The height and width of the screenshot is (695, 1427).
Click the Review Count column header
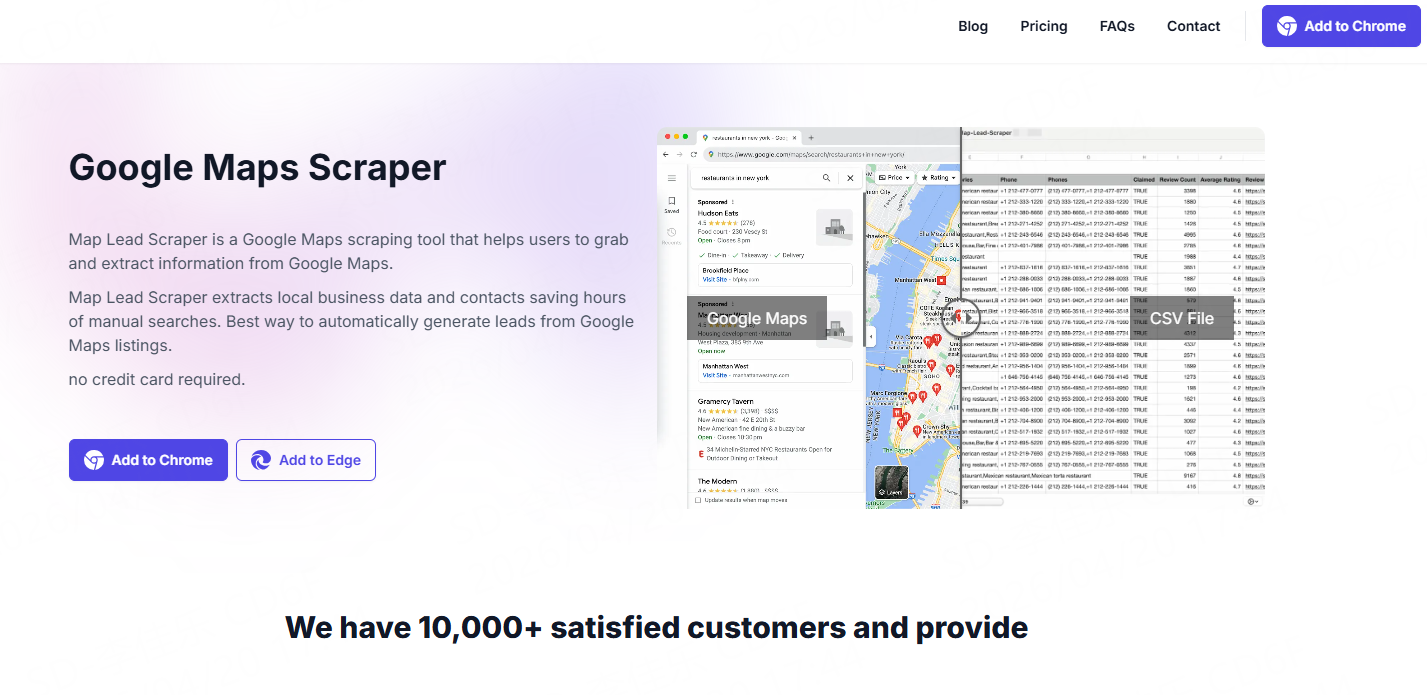1178,179
